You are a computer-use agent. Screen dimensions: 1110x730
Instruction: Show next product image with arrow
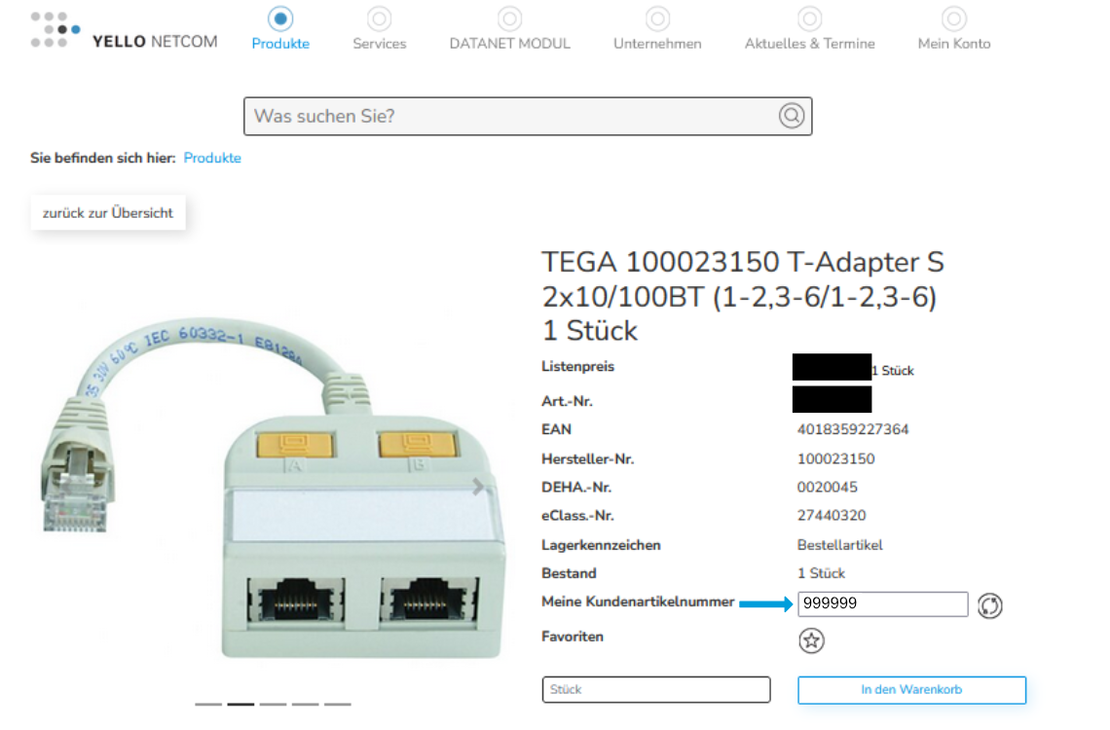[478, 486]
